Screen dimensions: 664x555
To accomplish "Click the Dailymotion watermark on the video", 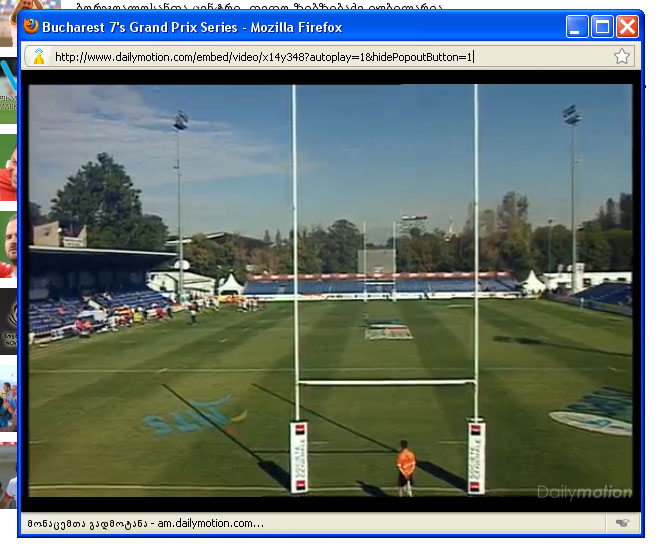I will pyautogui.click(x=584, y=491).
